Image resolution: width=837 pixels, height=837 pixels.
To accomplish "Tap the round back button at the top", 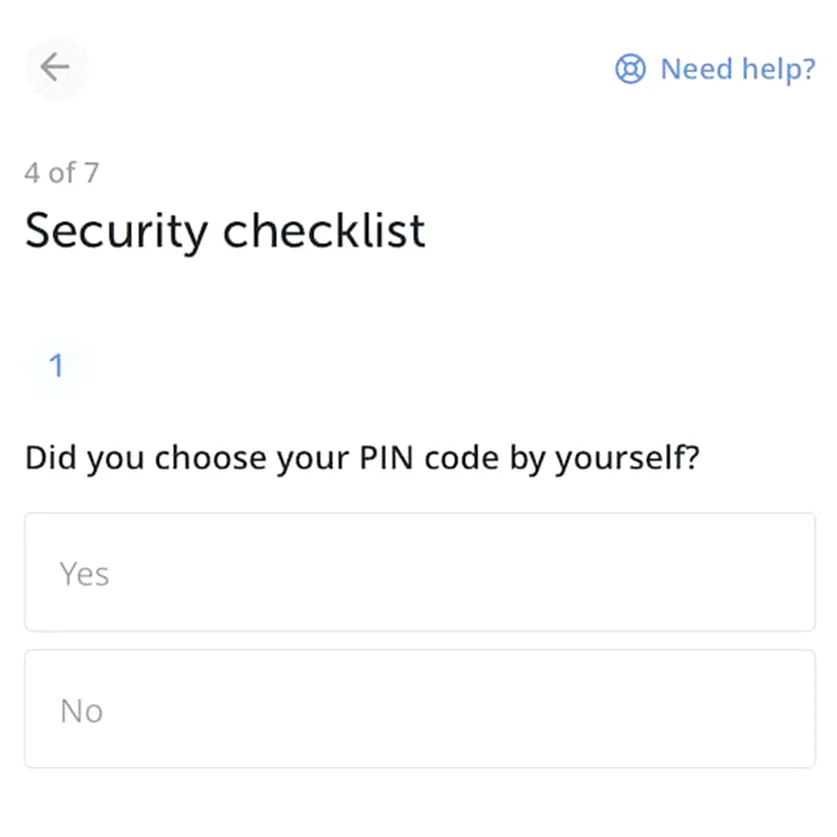I will [x=56, y=67].
